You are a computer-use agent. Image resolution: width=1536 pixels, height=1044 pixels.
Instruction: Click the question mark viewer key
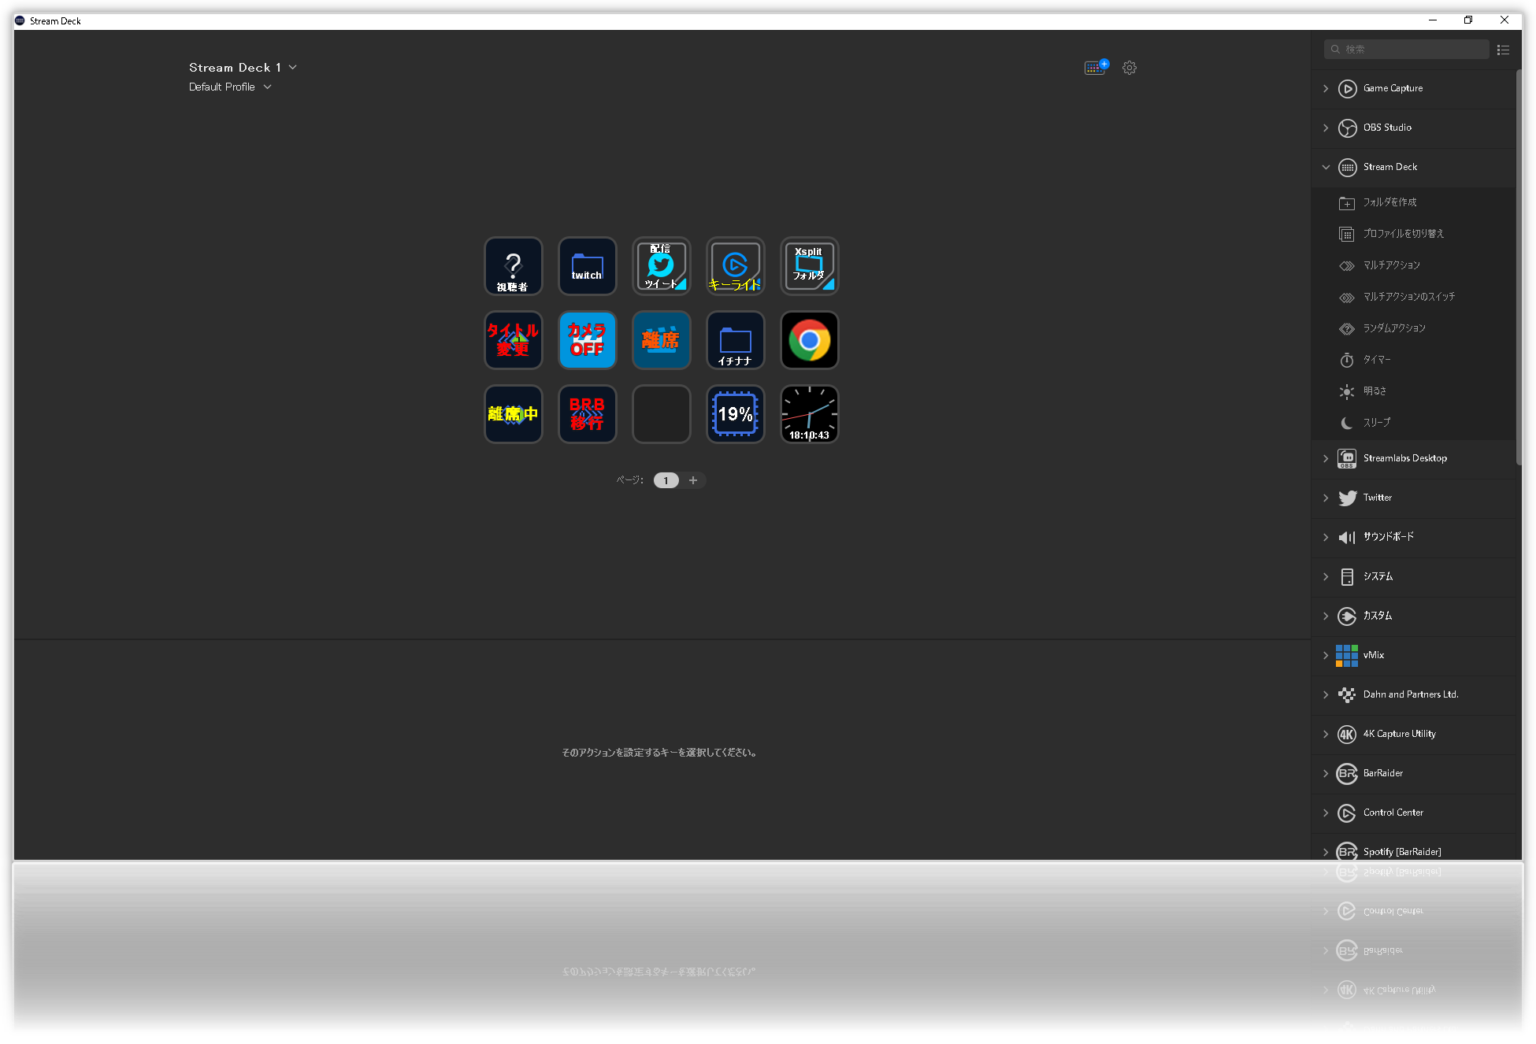tap(513, 267)
